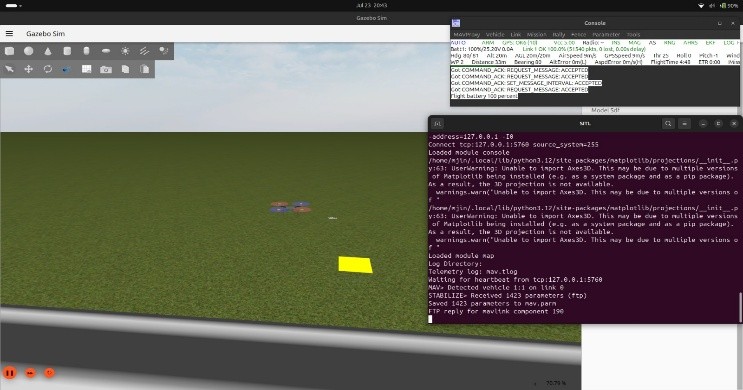This screenshot has width=743, height=390.
Task: Click the real time factor percentage
Action: [556, 383]
